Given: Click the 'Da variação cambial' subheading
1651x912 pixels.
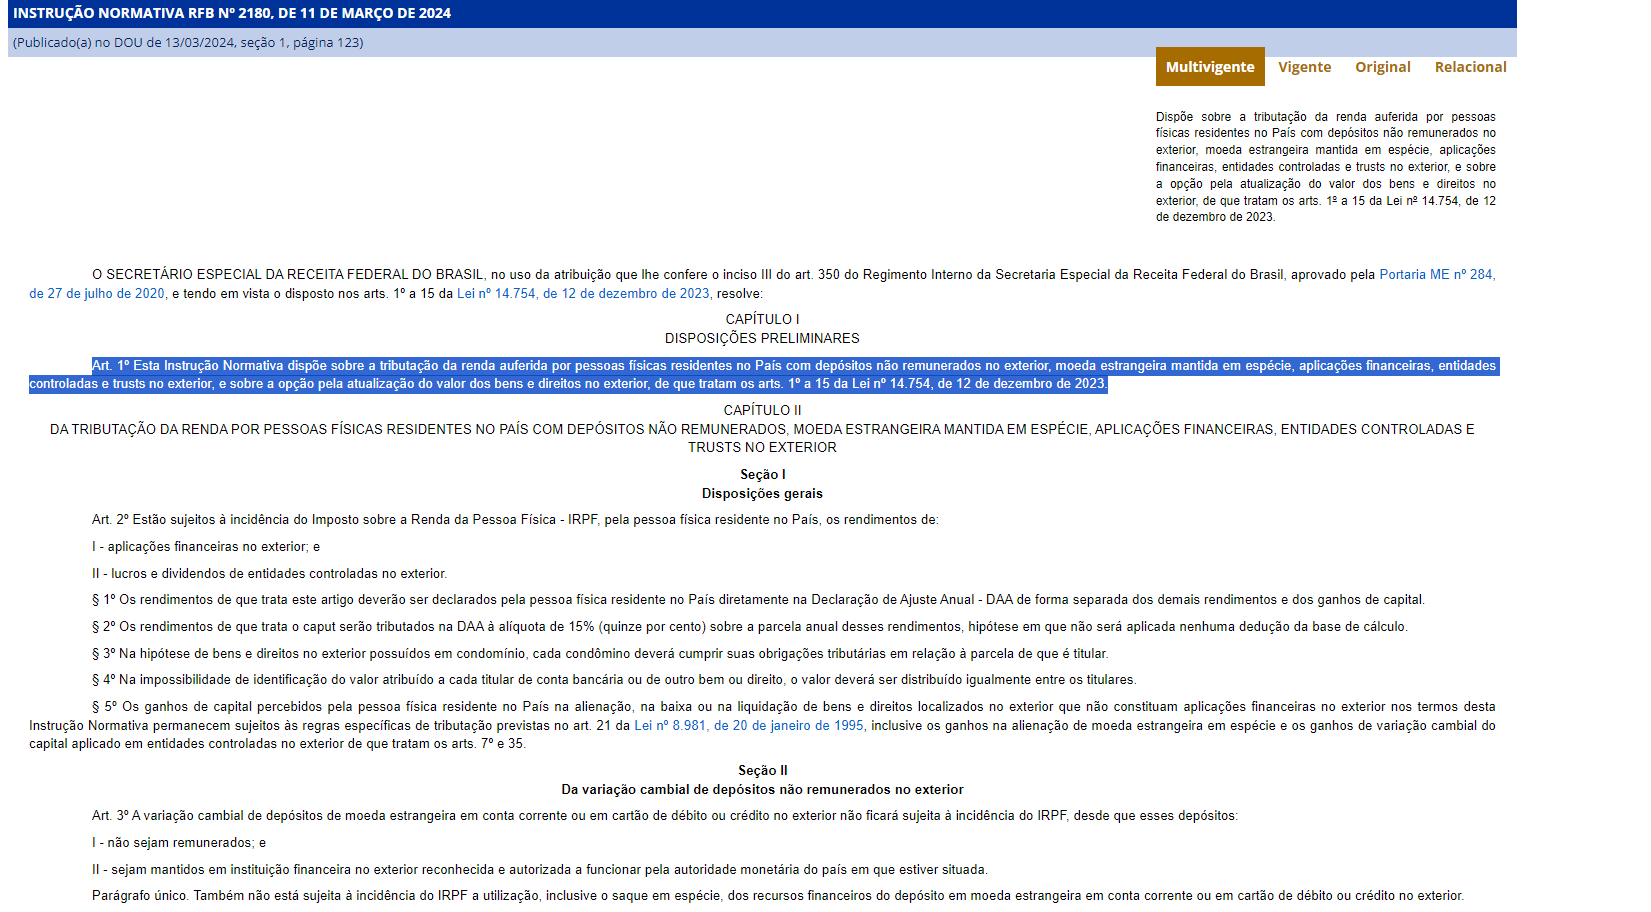Looking at the screenshot, I should click(x=762, y=789).
